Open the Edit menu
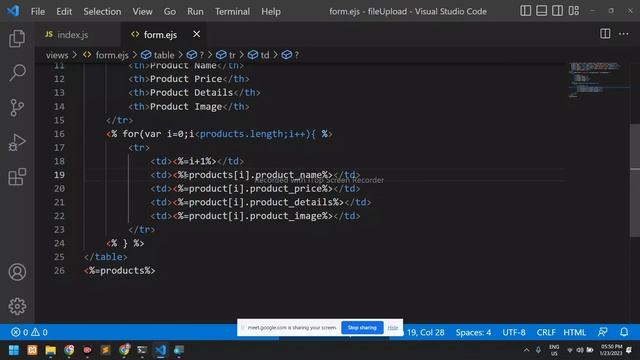 click(x=64, y=11)
